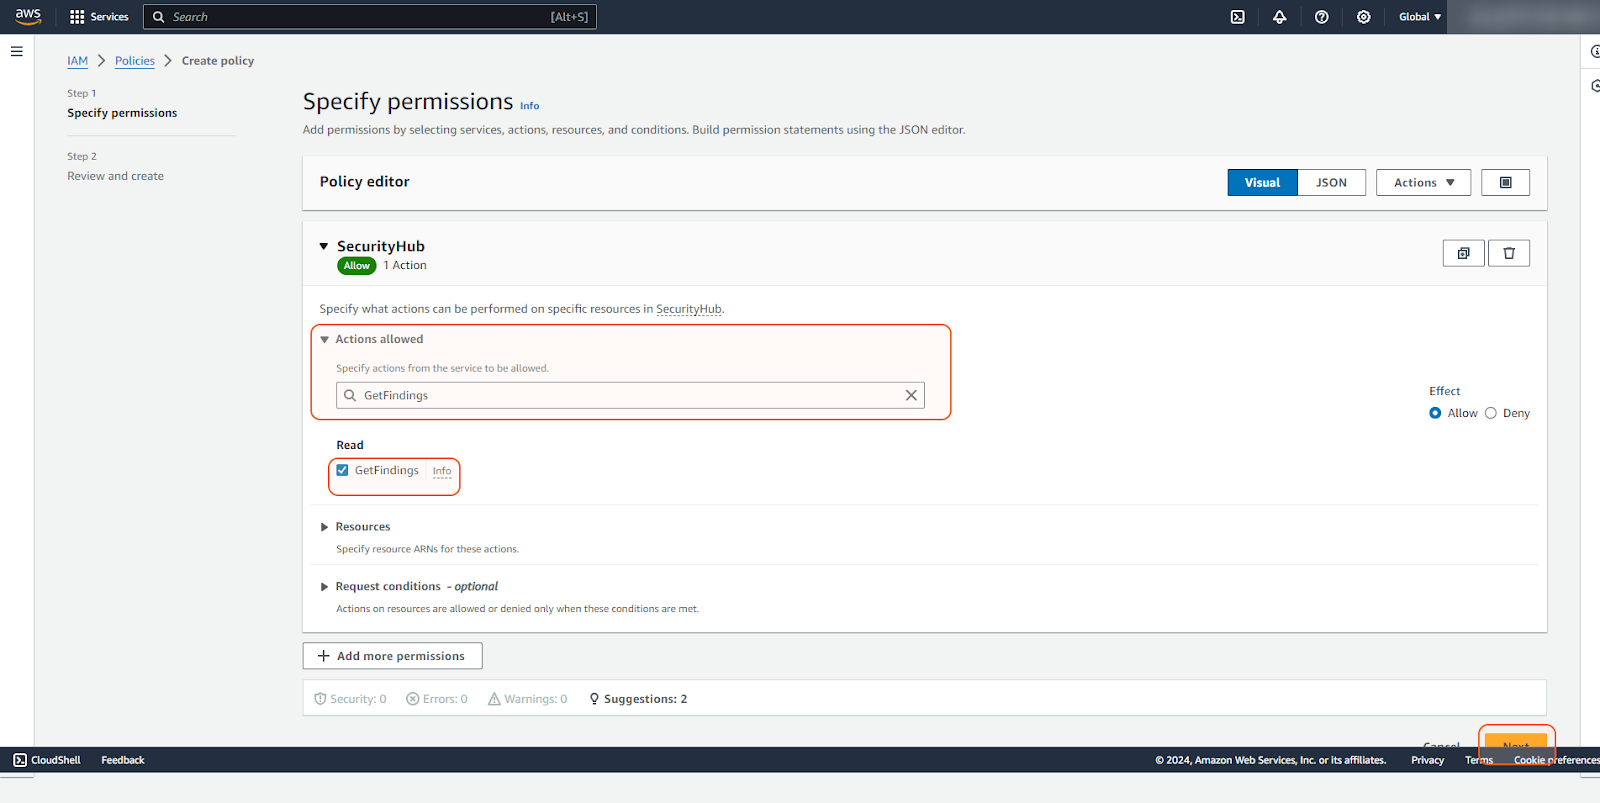Open the Actions dropdown in Policy editor

click(1423, 182)
